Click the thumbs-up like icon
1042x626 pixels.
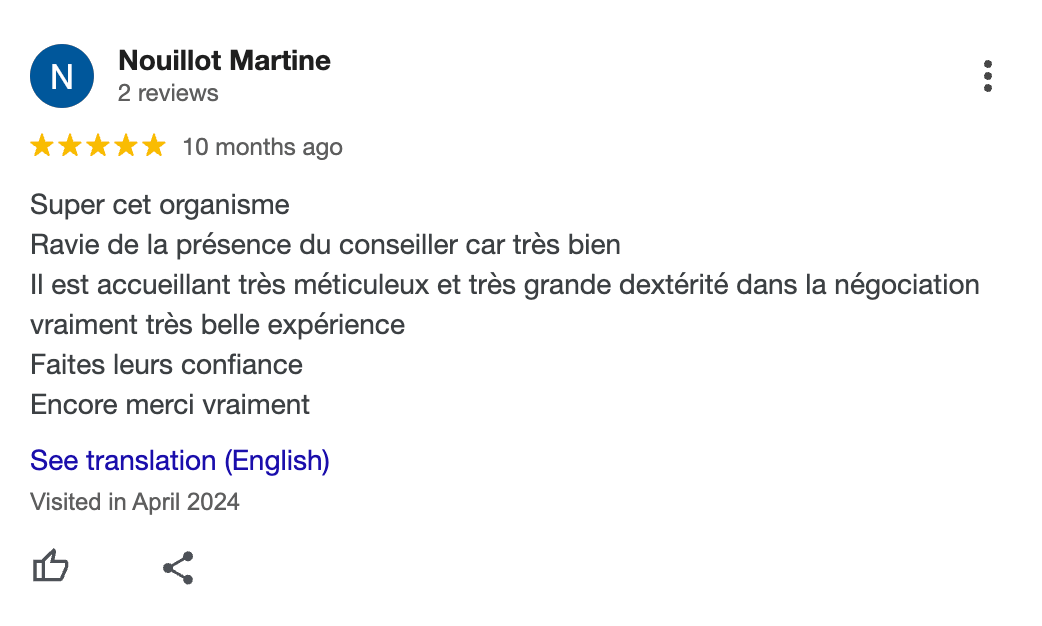pyautogui.click(x=51, y=566)
